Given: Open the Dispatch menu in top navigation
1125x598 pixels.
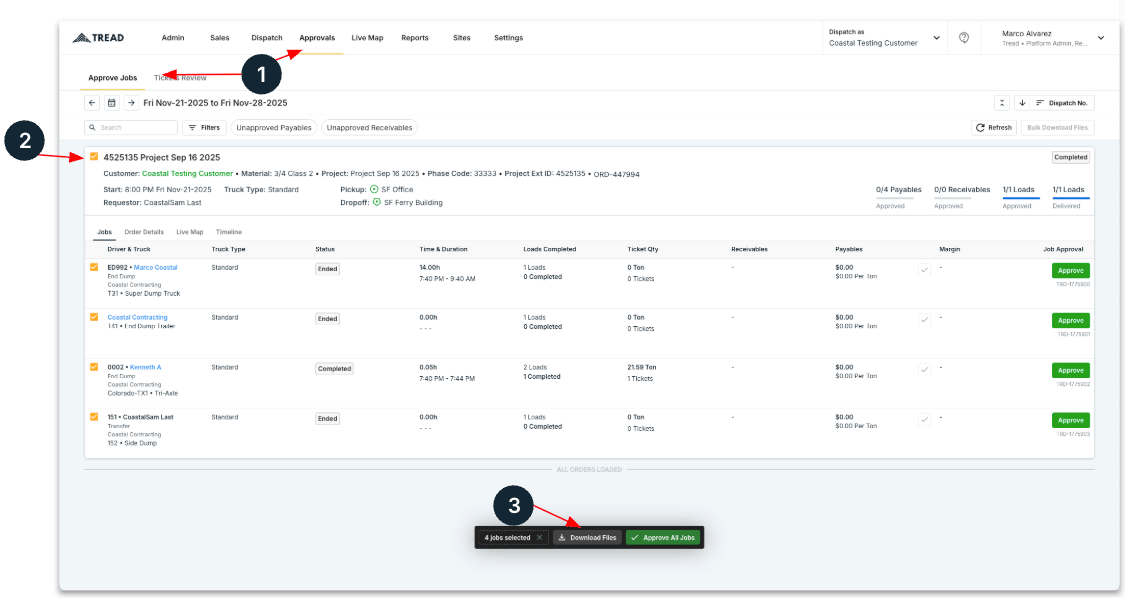Looking at the screenshot, I should tap(267, 38).
